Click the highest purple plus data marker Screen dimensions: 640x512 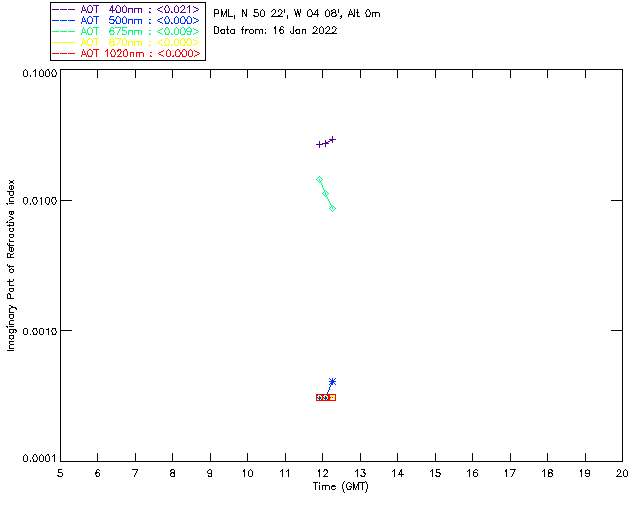tap(333, 140)
